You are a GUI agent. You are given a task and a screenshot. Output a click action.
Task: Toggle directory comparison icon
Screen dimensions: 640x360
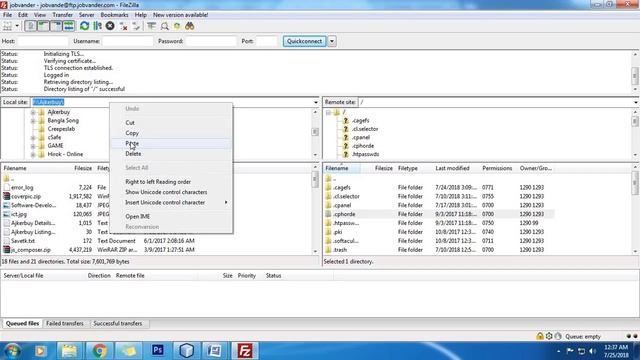(164, 27)
